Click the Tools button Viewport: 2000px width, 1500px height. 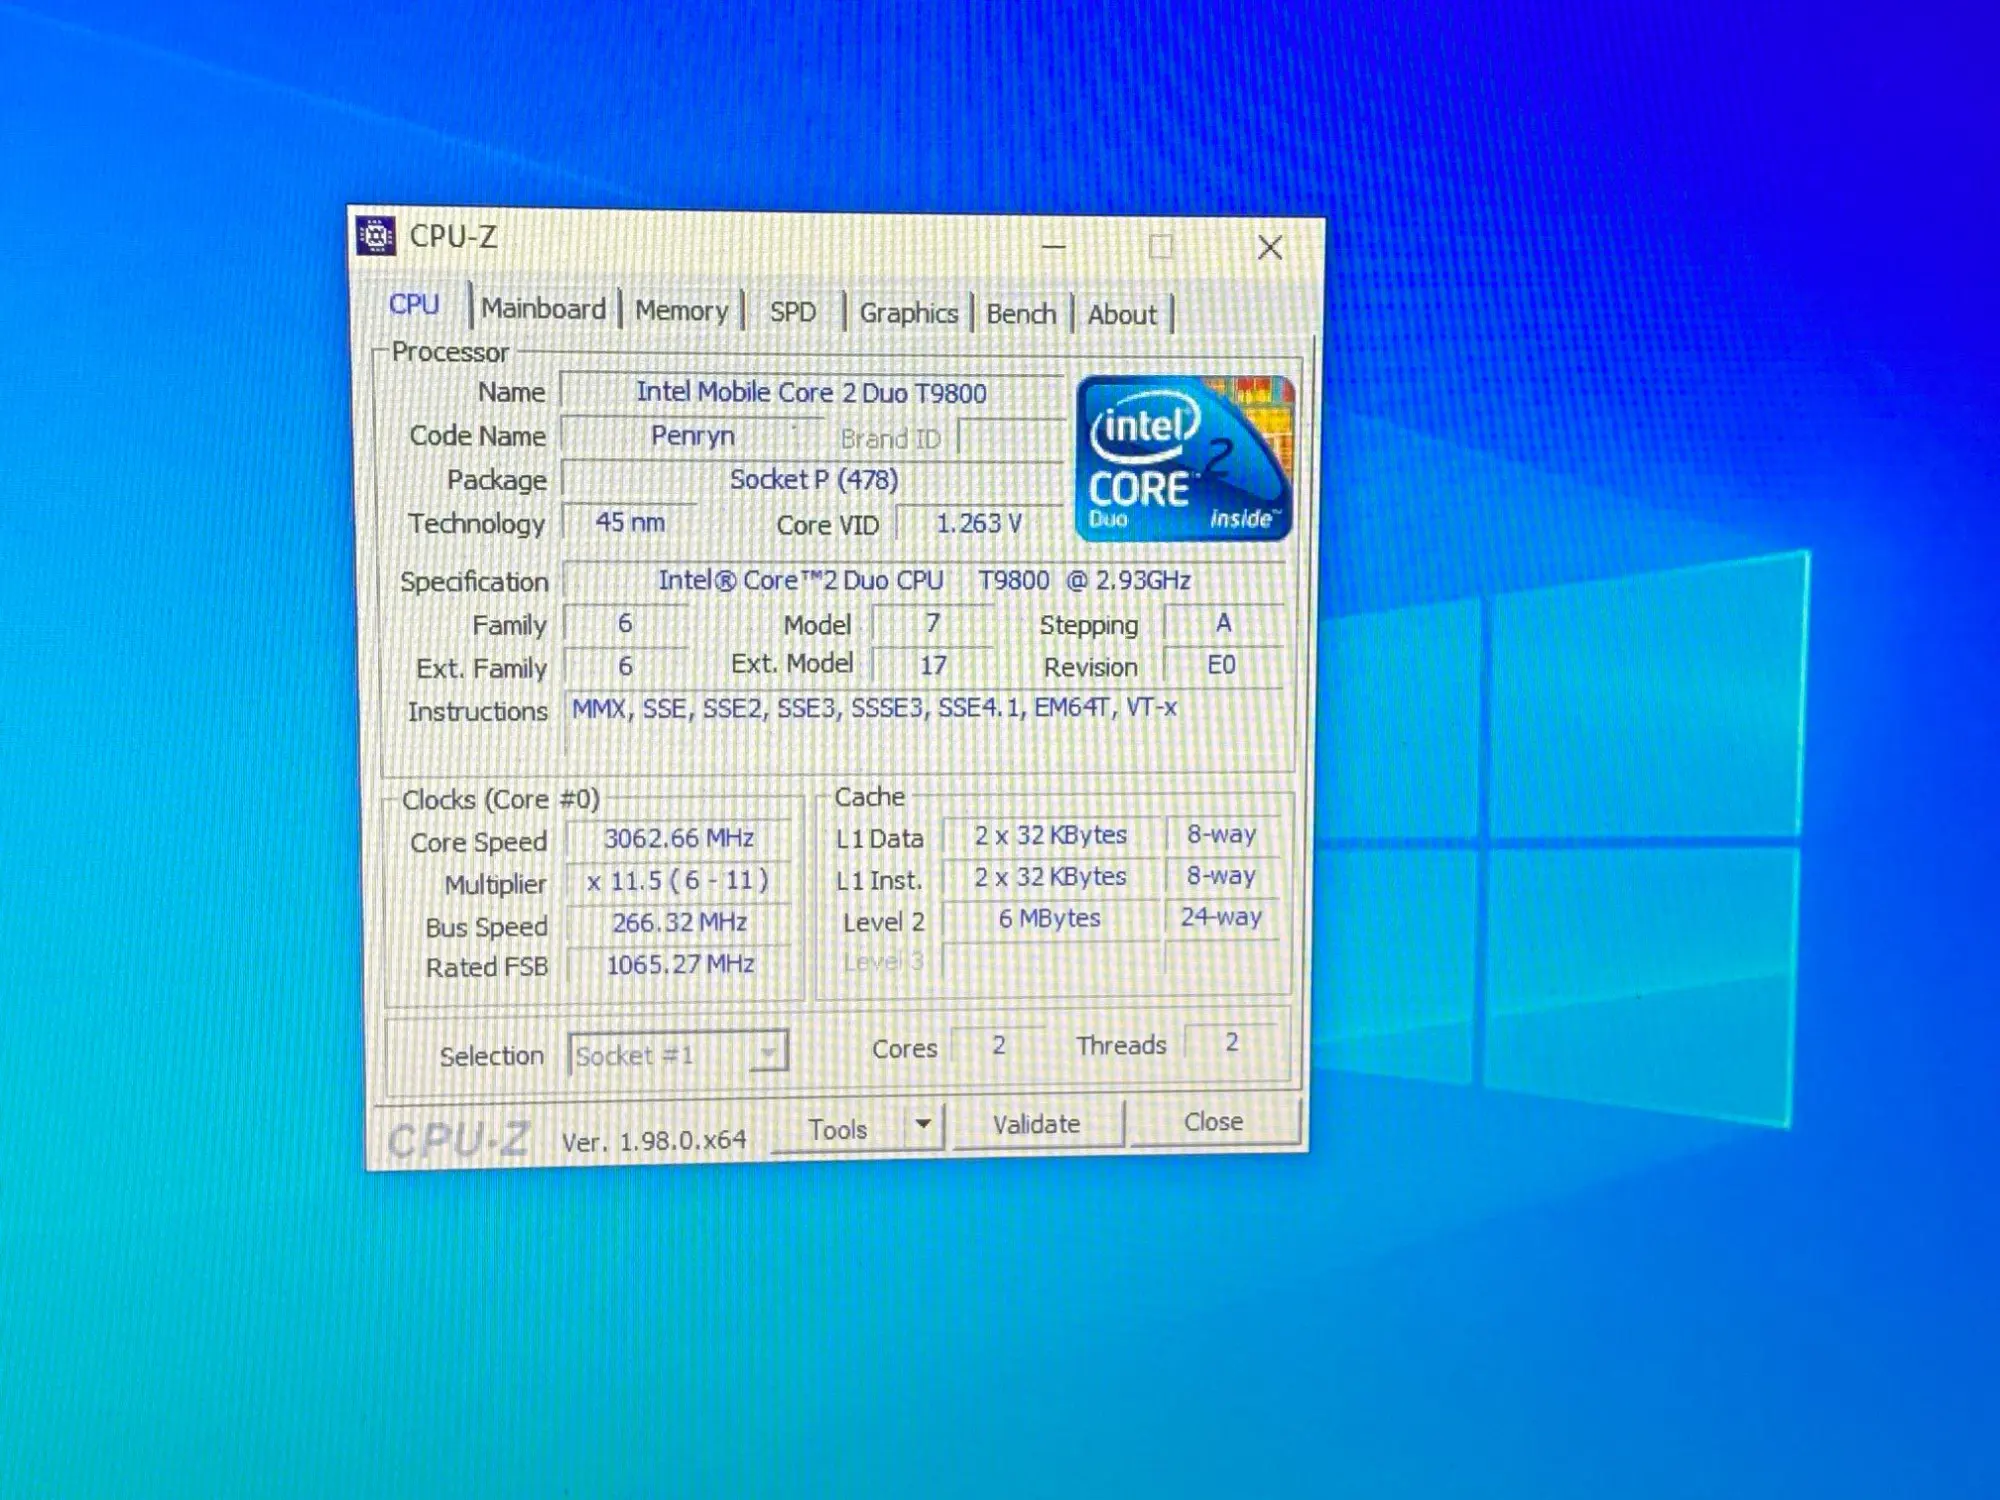(x=837, y=1129)
